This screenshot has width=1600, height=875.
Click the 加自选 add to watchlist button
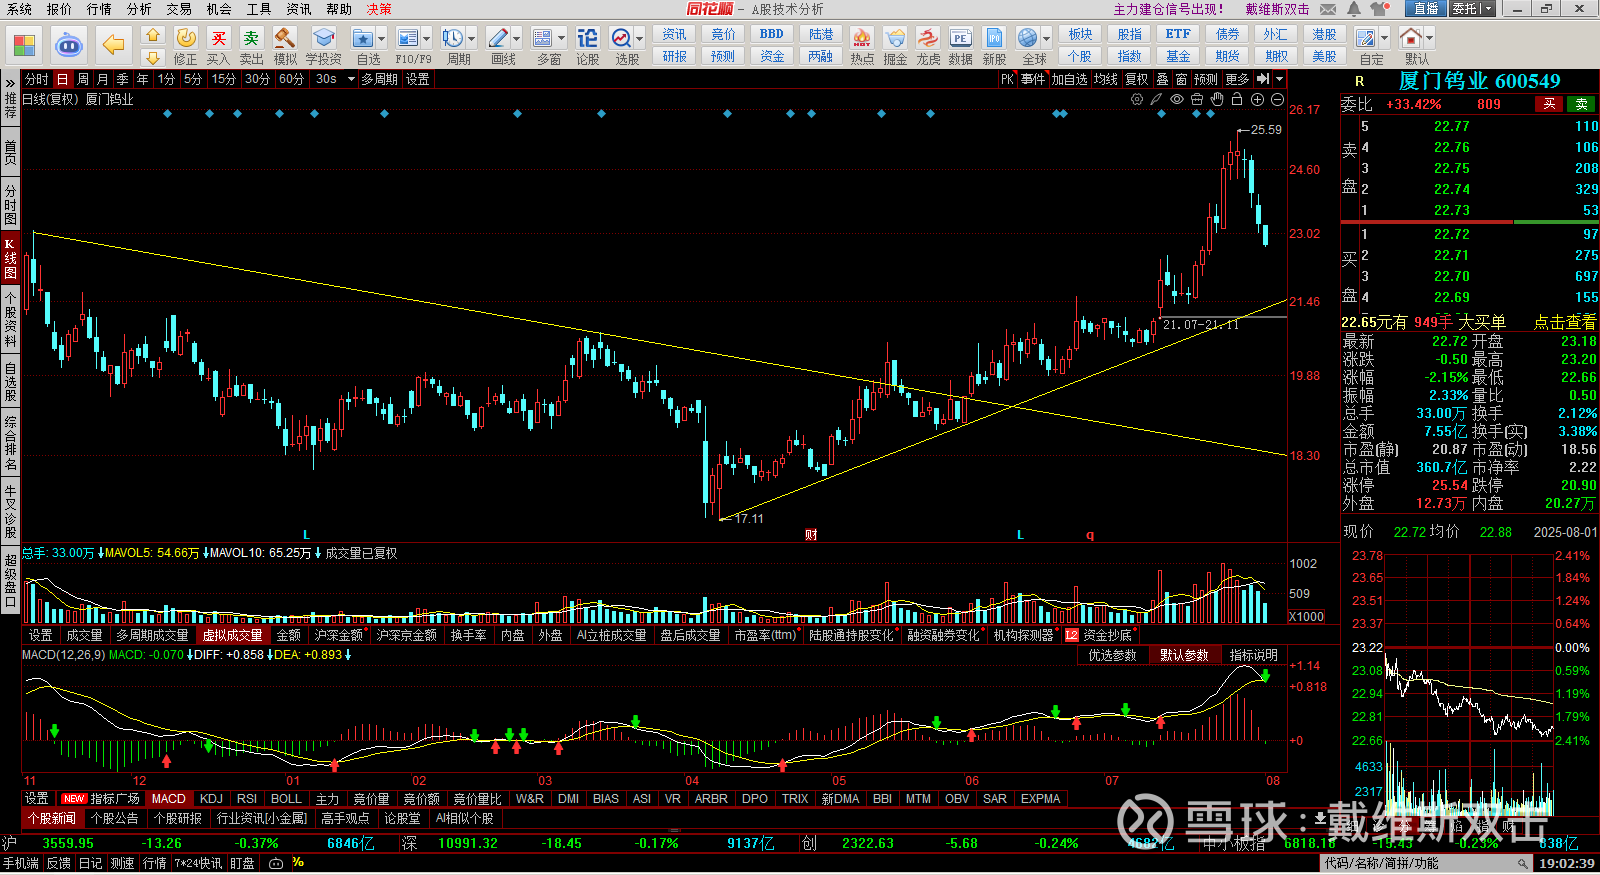1069,79
